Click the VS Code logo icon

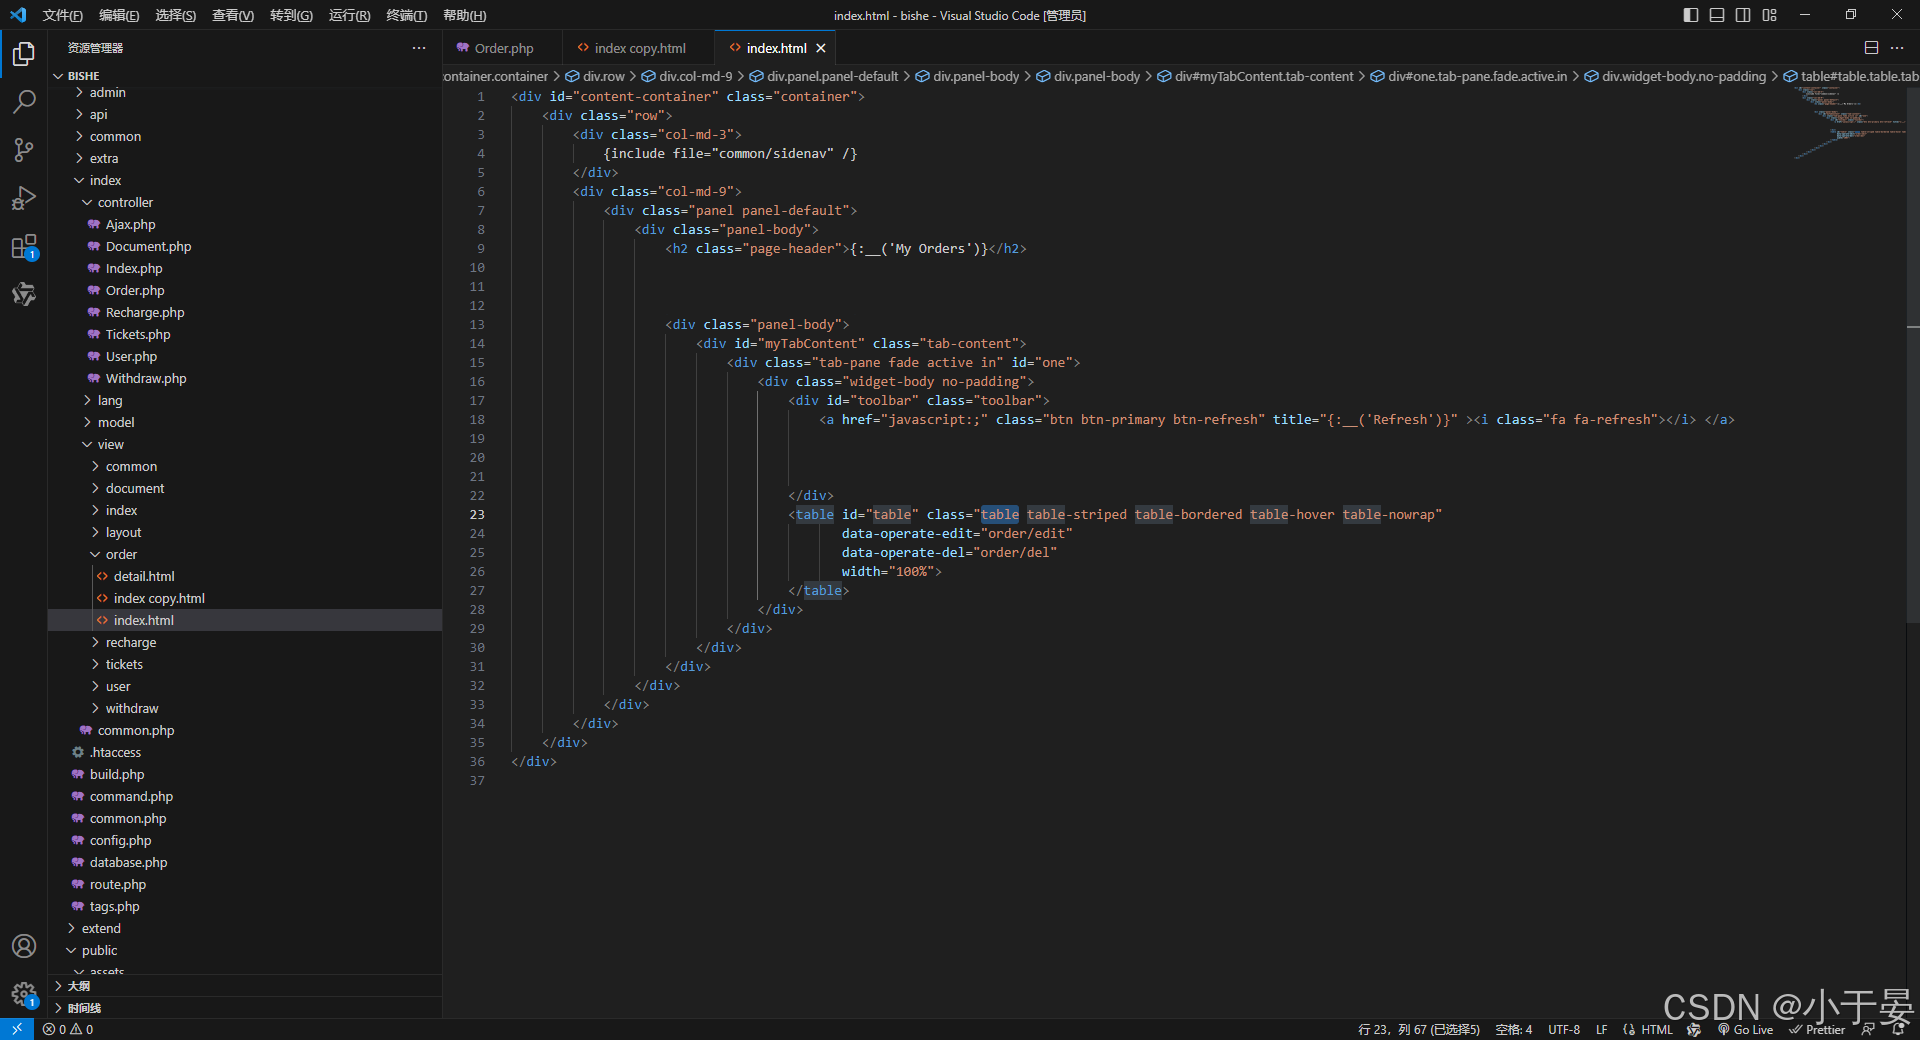18,15
